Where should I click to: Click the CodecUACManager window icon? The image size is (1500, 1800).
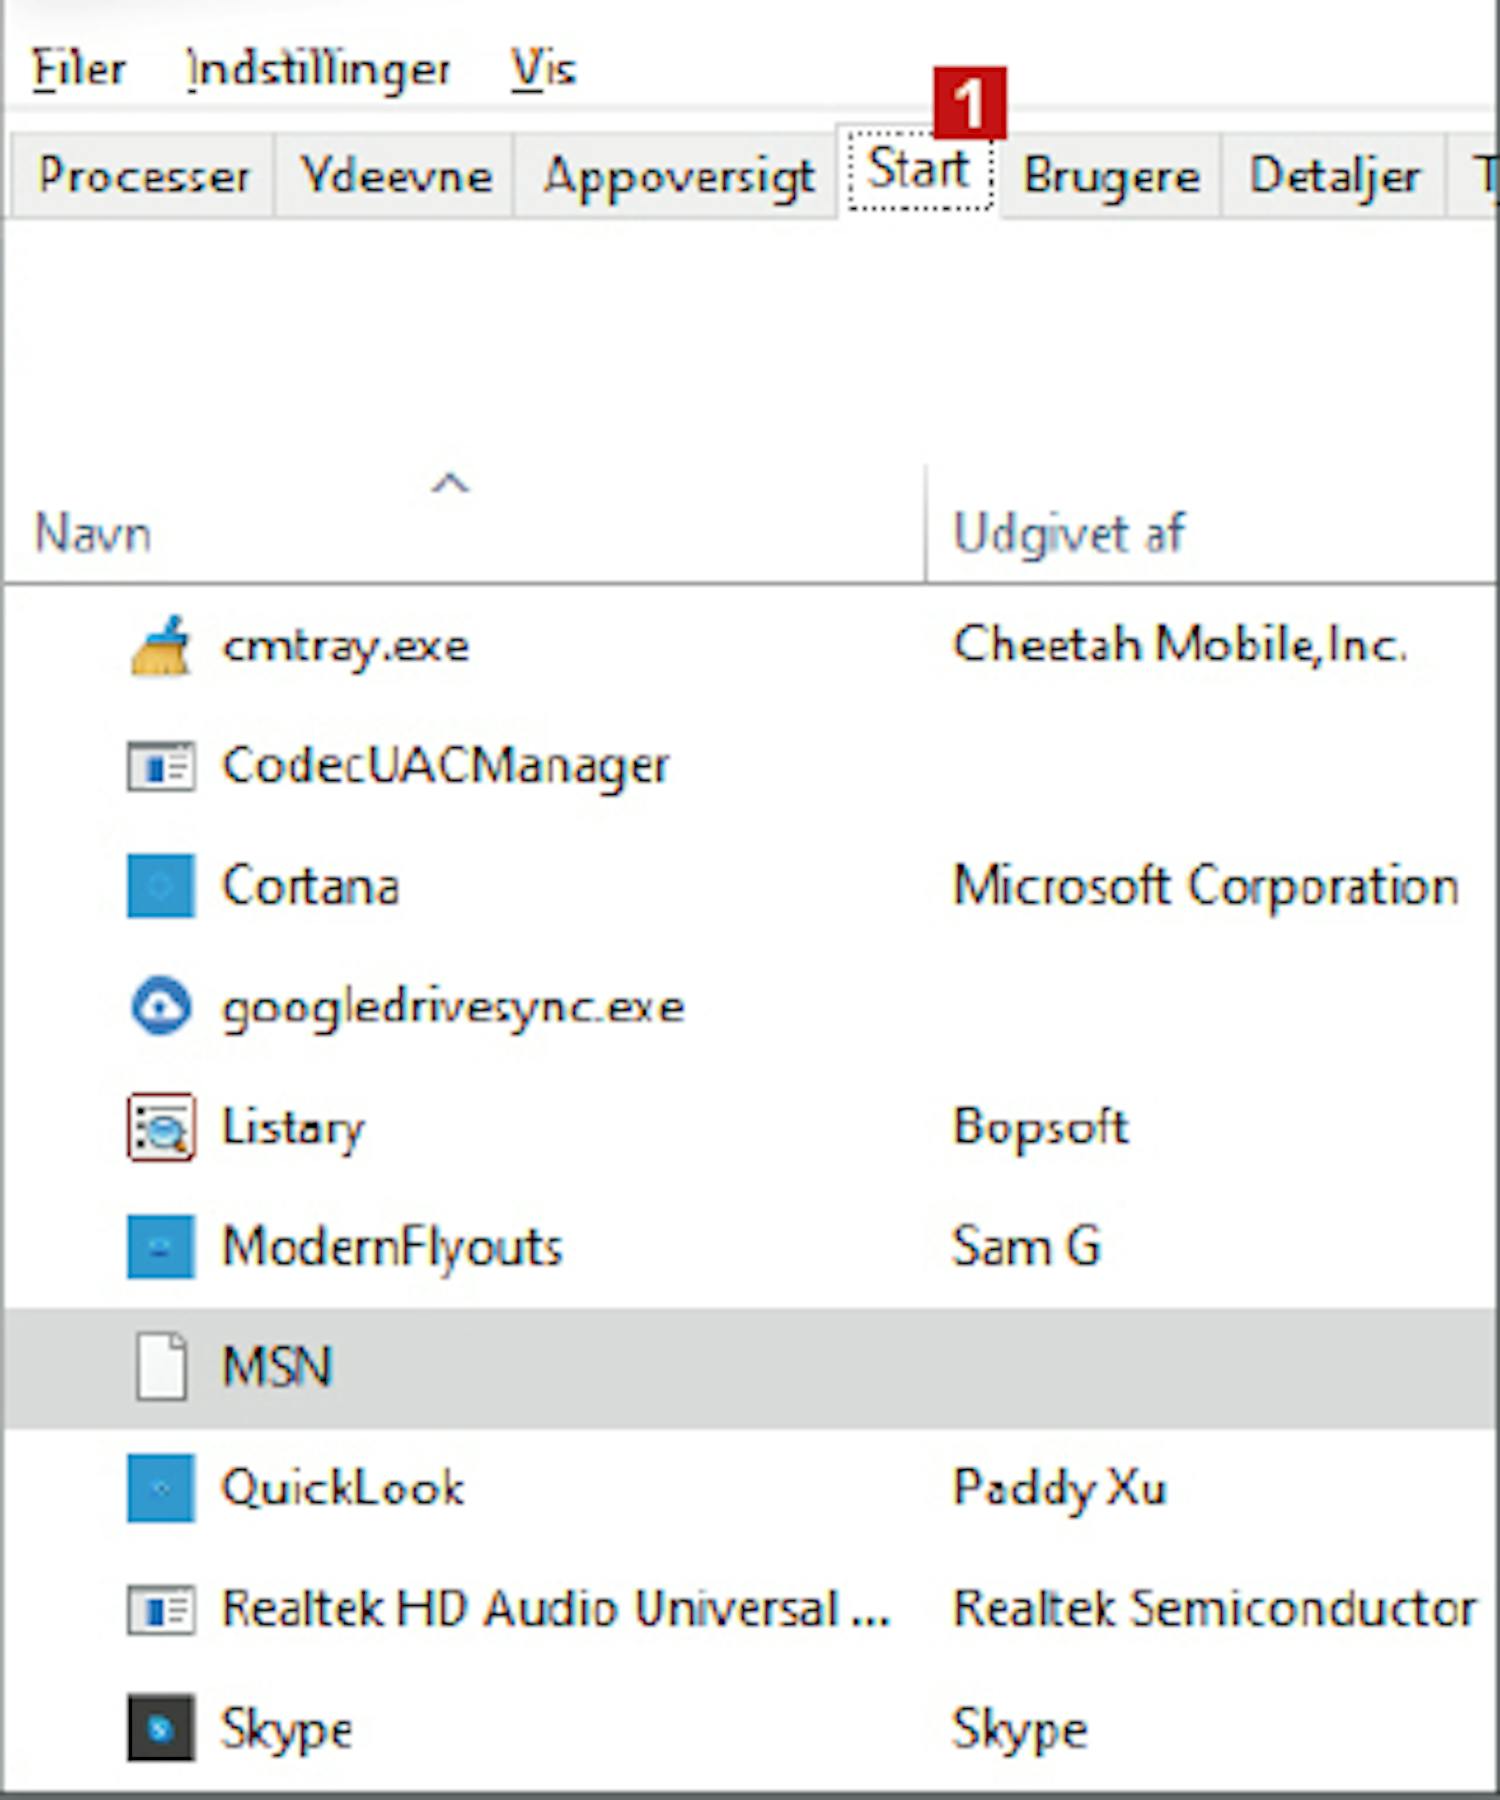[x=160, y=767]
